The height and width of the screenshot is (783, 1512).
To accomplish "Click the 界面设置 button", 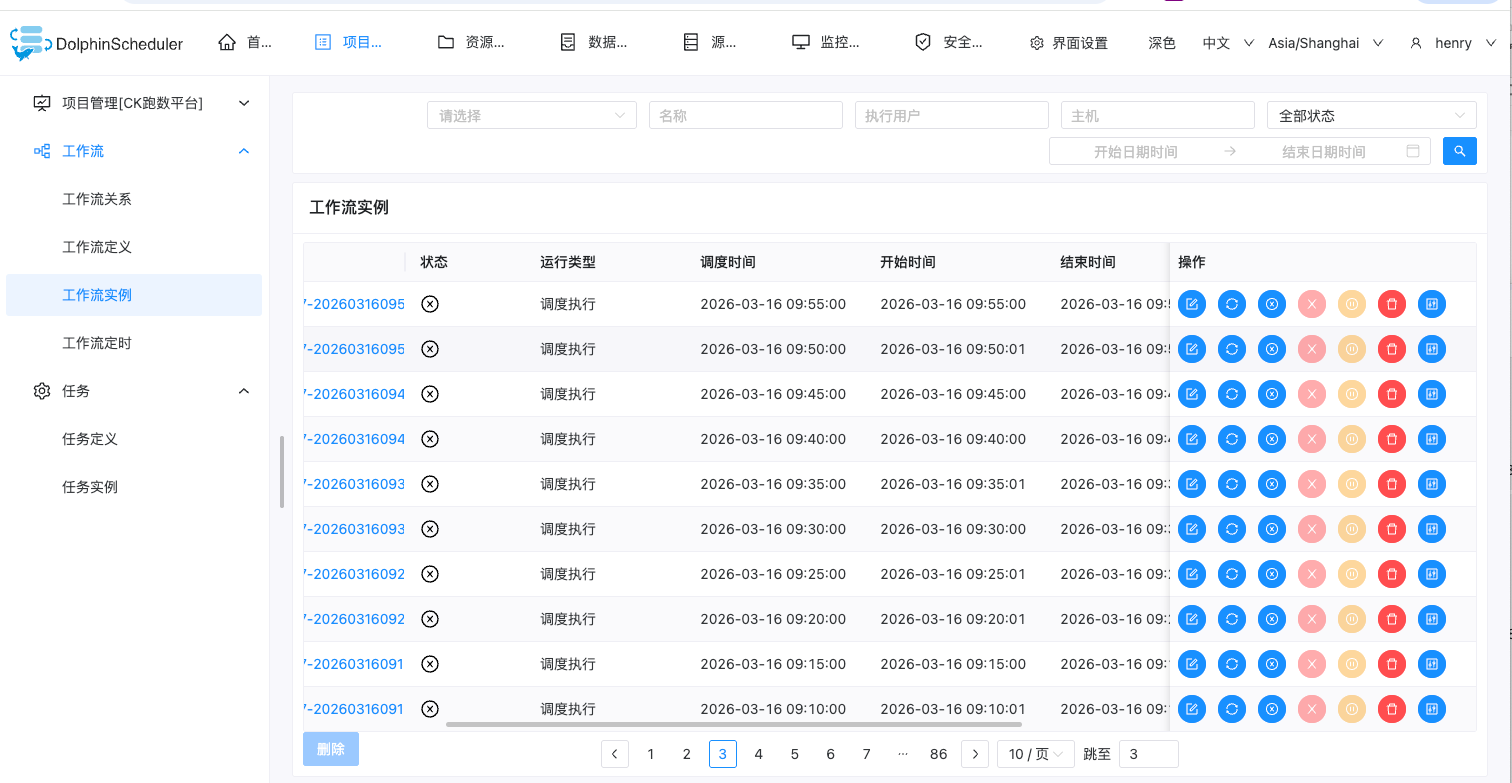I will coord(1069,43).
